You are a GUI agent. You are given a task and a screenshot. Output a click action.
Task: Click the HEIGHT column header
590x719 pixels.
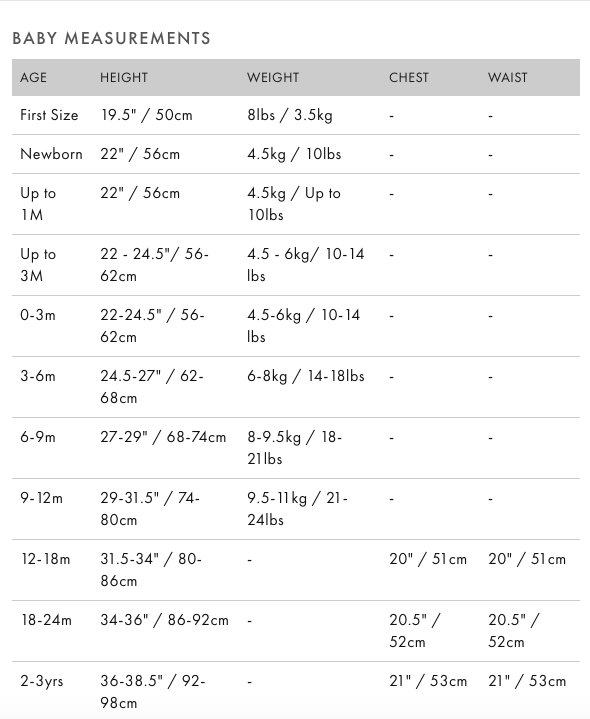(124, 77)
